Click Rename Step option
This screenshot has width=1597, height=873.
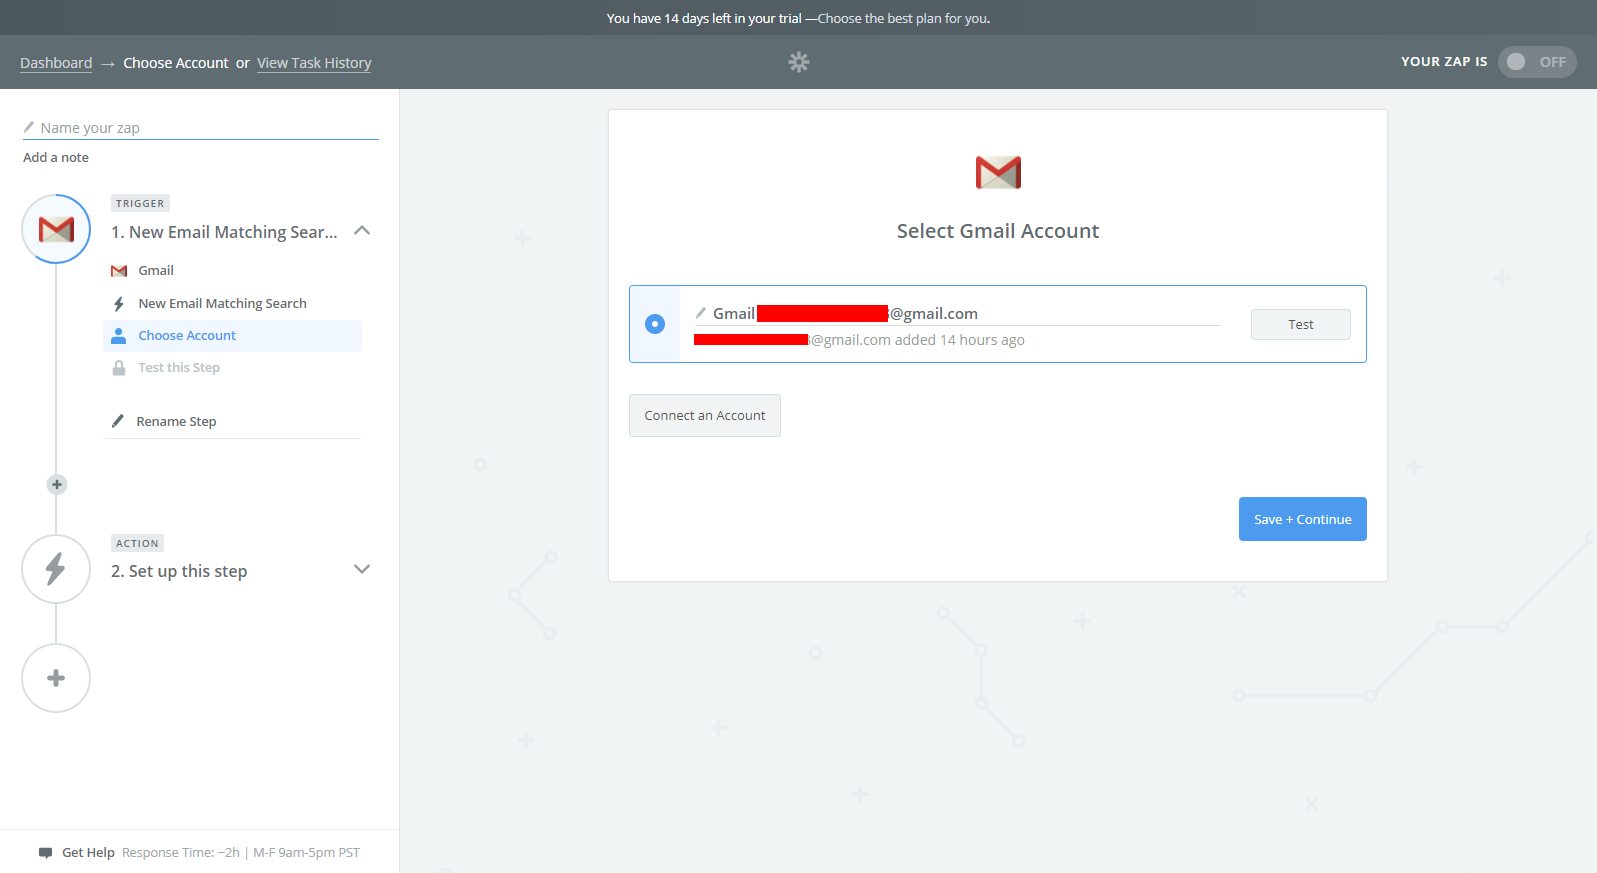tap(176, 422)
